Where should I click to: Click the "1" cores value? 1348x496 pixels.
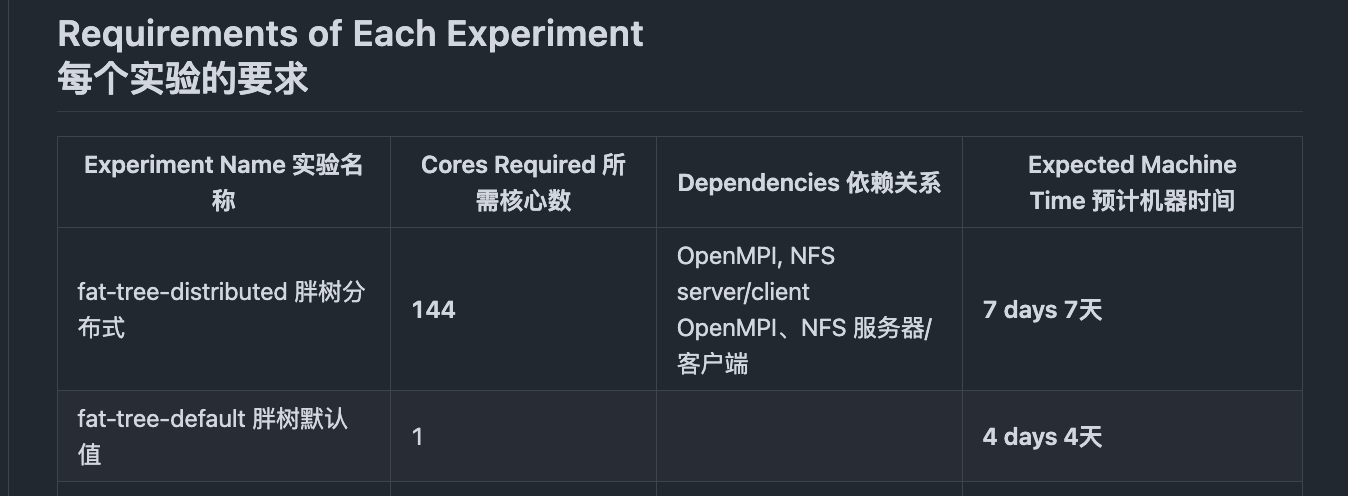[418, 437]
